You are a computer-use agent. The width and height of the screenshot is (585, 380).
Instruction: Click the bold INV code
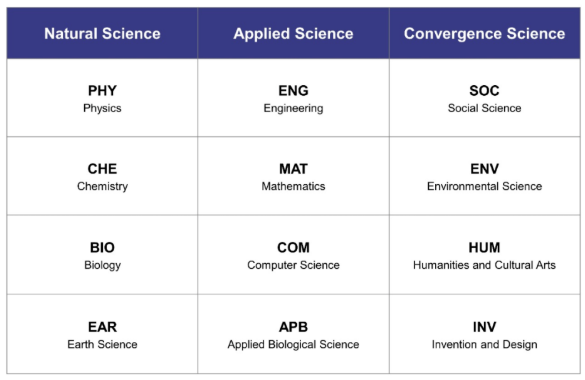coord(485,327)
